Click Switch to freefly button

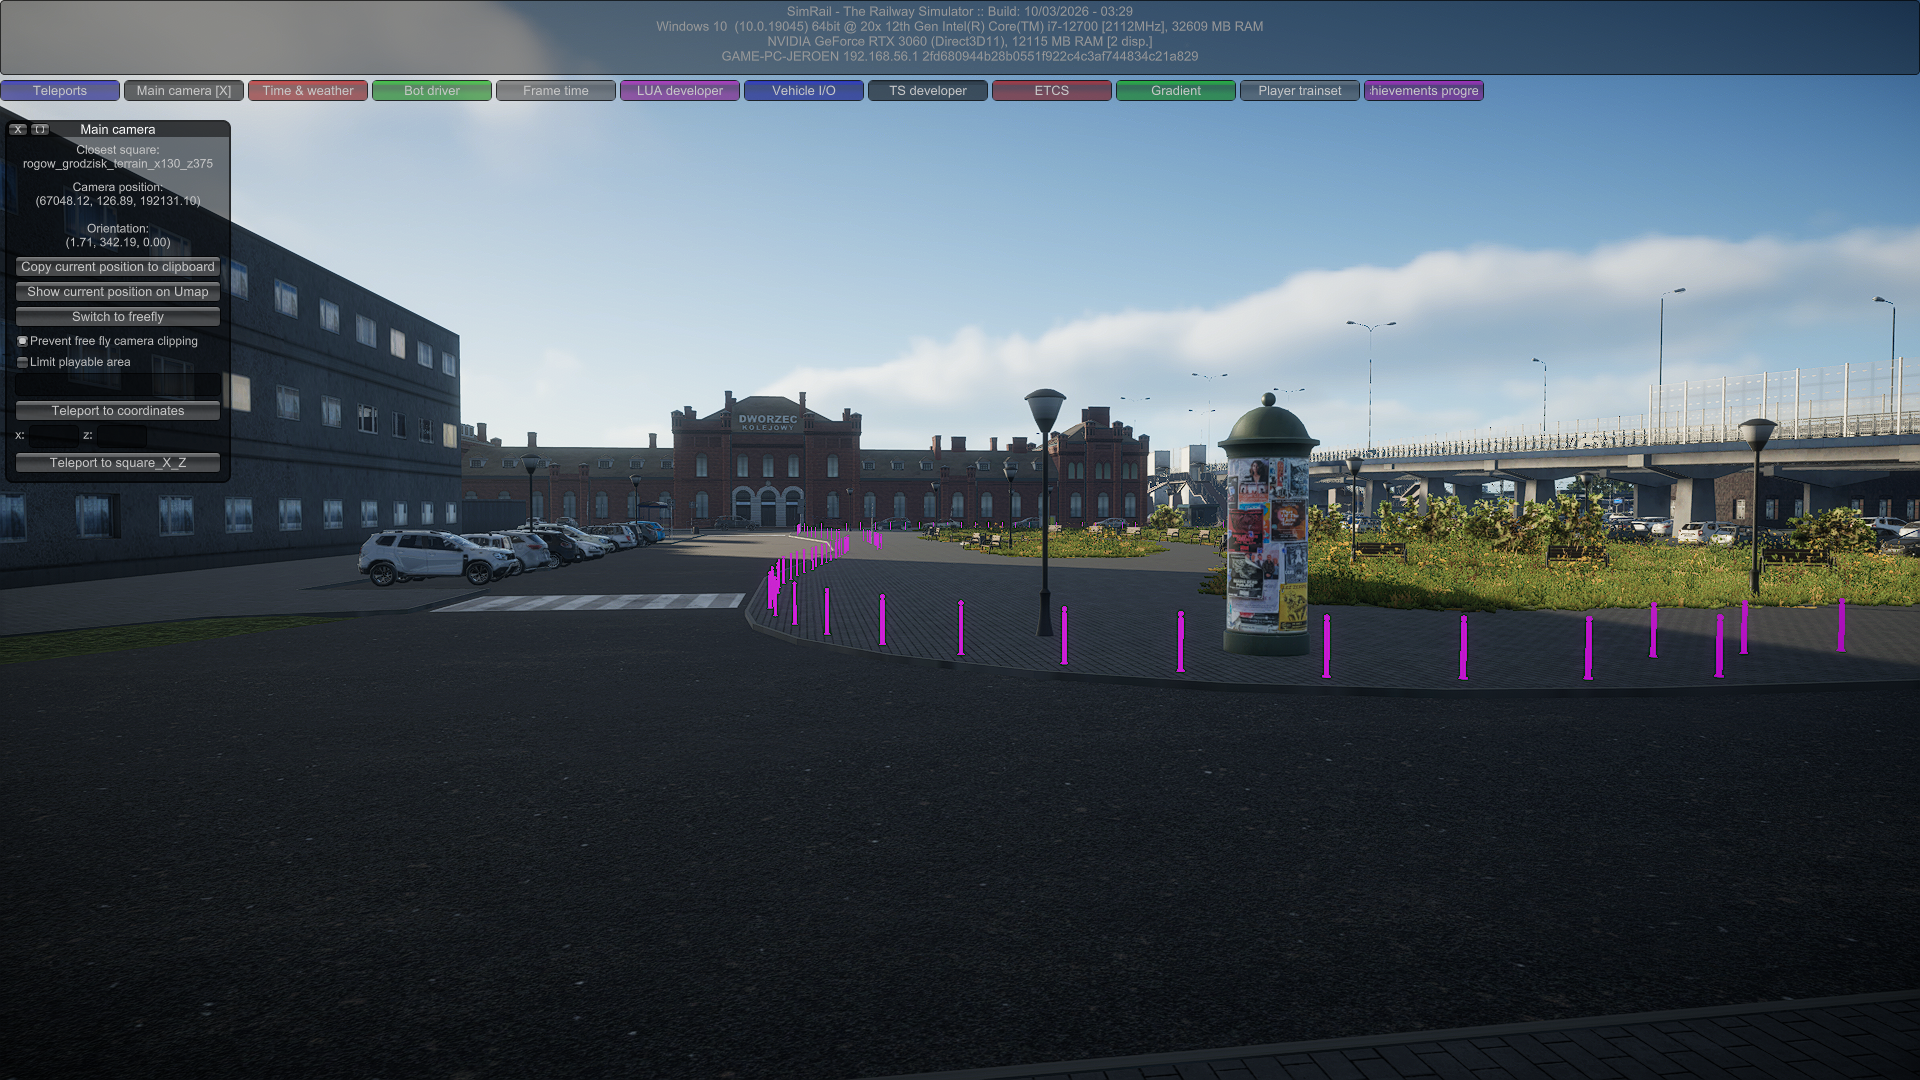tap(118, 317)
